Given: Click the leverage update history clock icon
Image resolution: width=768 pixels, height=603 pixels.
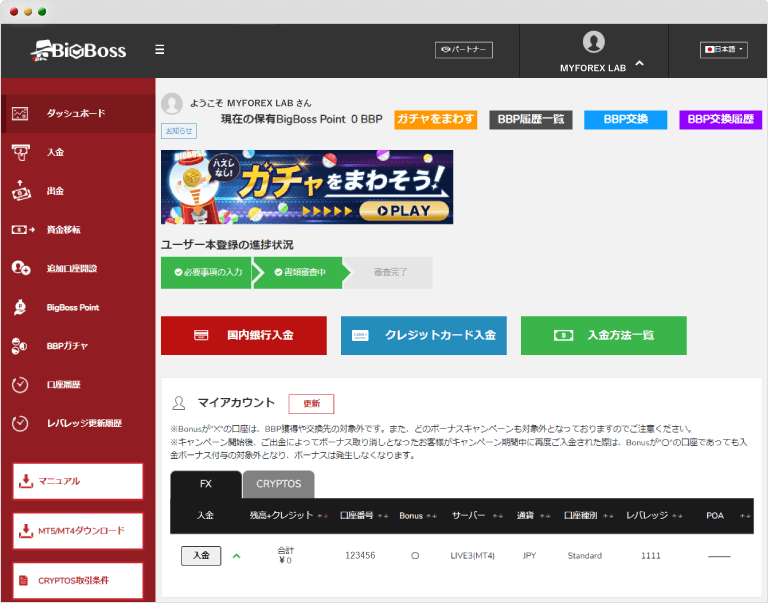Looking at the screenshot, I should click(x=20, y=423).
